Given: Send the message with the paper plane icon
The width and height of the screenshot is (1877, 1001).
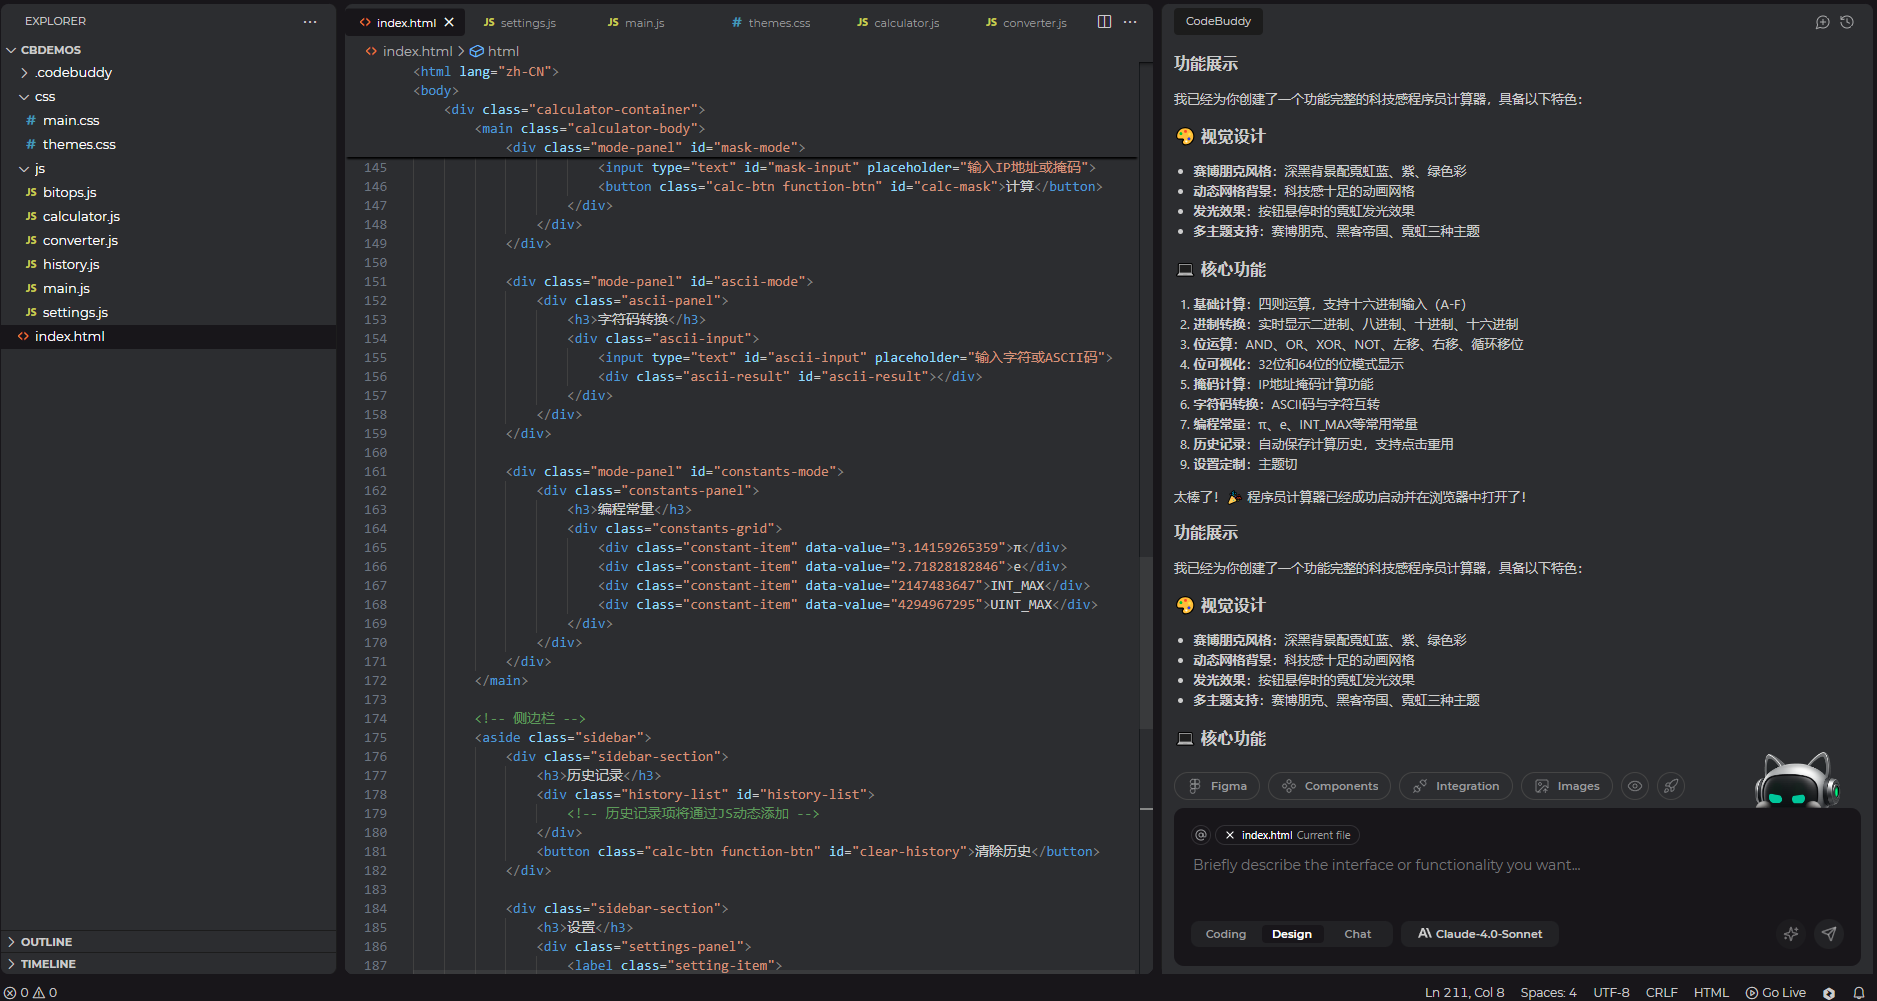Looking at the screenshot, I should tap(1829, 934).
